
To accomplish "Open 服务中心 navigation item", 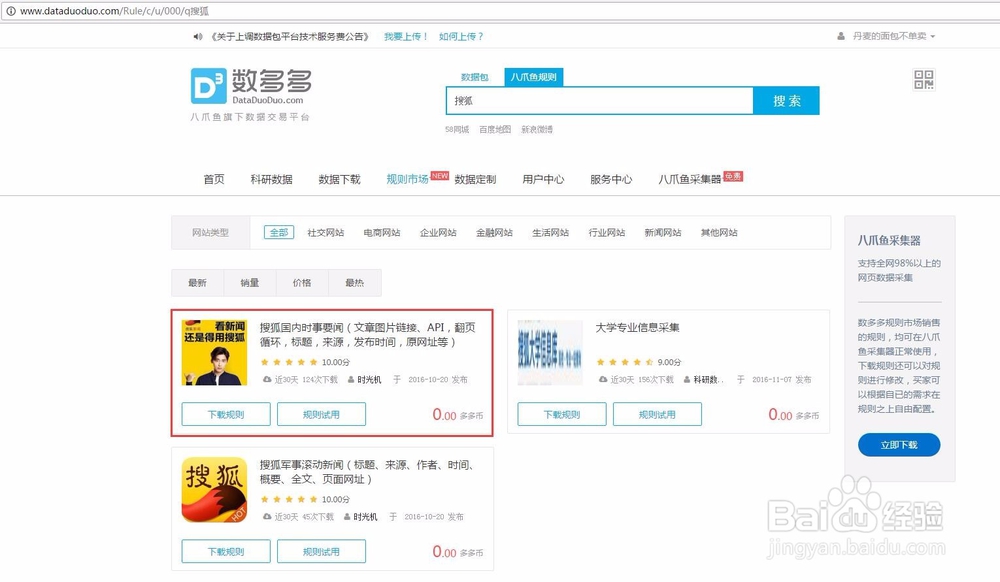I will click(611, 179).
